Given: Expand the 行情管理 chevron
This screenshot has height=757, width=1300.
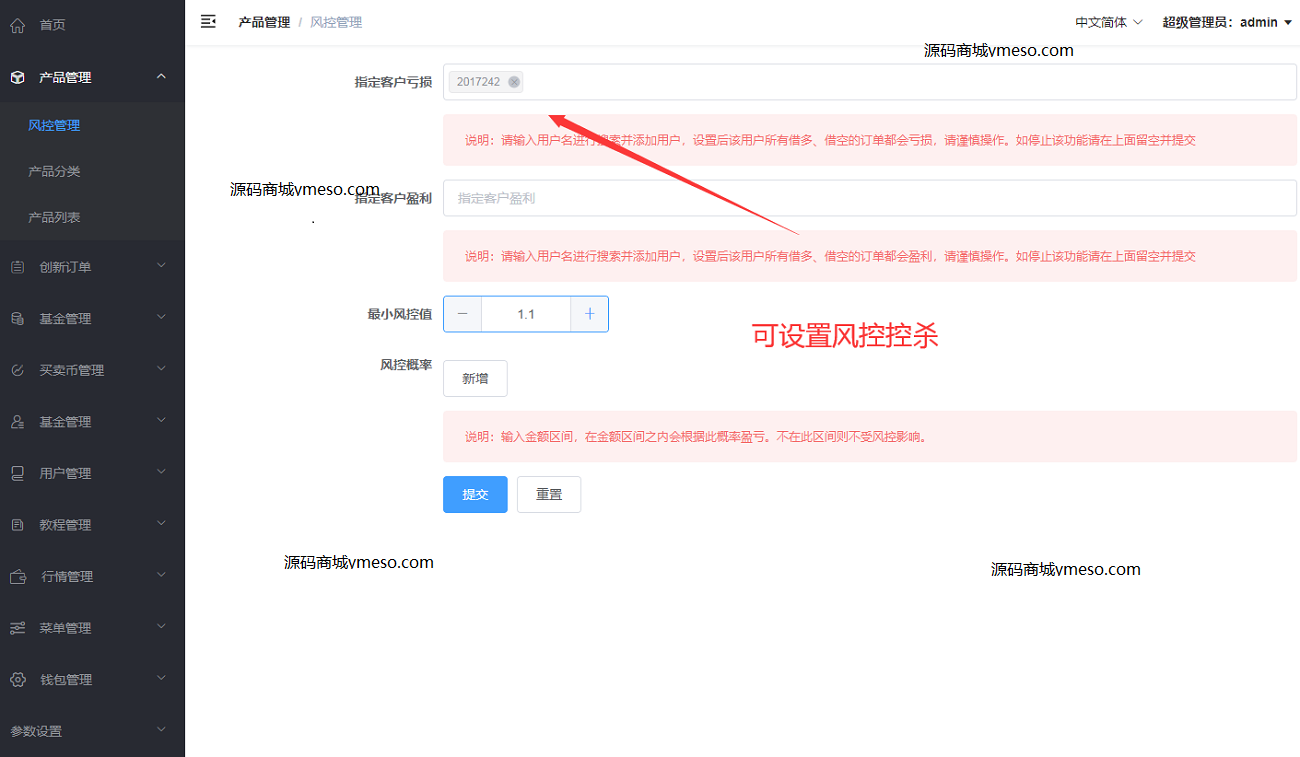Looking at the screenshot, I should pos(161,576).
